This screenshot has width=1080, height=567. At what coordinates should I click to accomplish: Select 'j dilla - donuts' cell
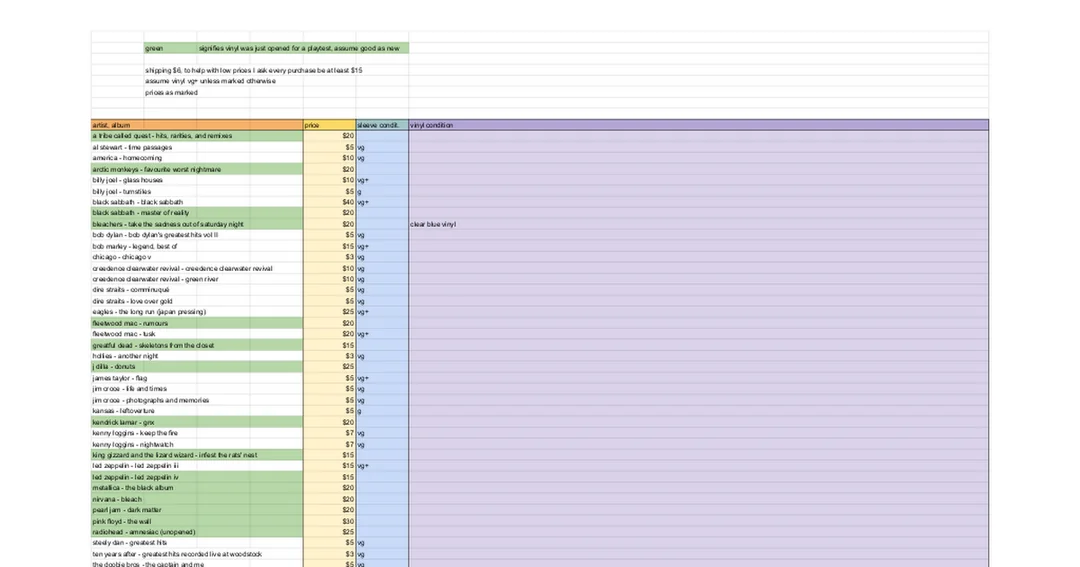point(197,367)
